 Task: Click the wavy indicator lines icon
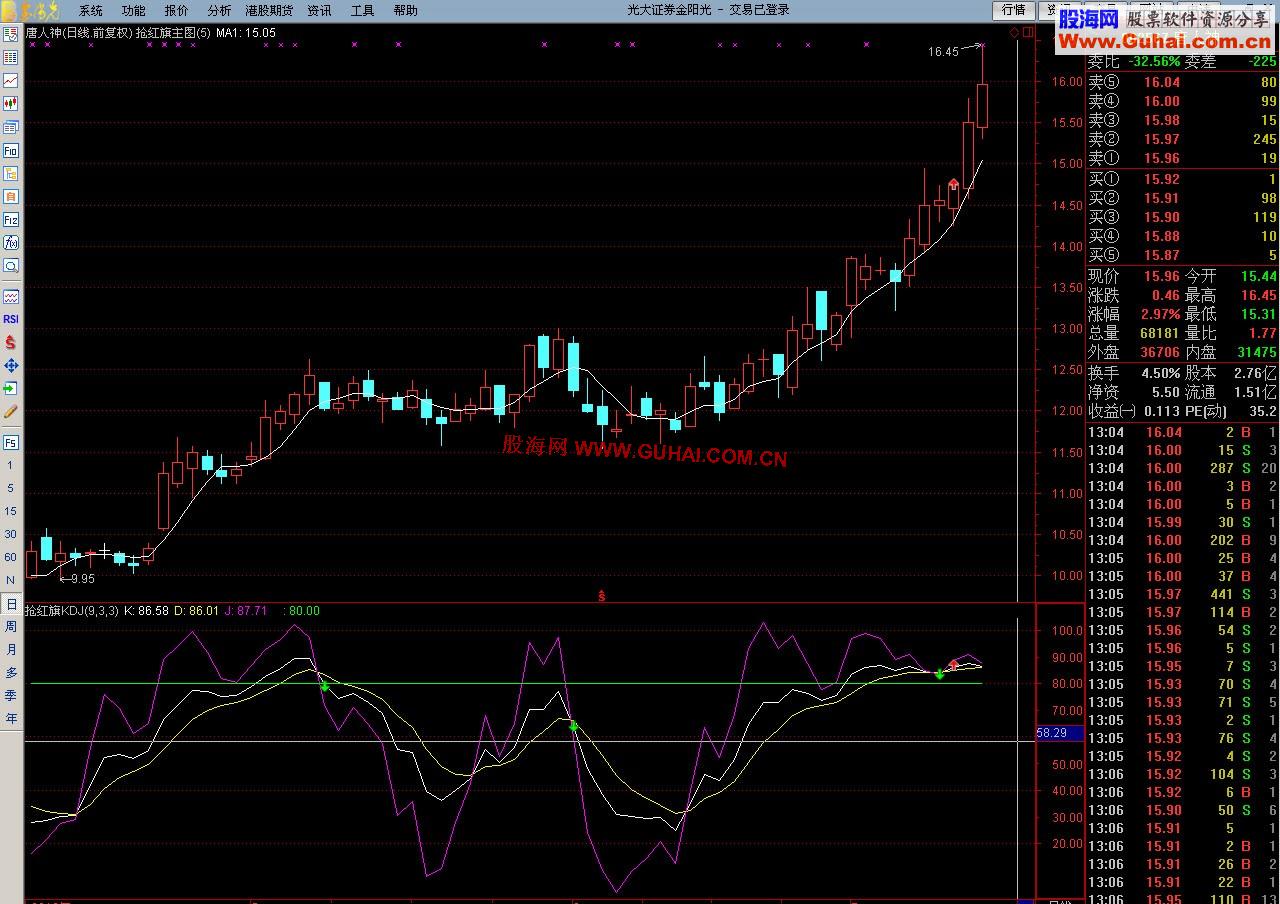11,297
